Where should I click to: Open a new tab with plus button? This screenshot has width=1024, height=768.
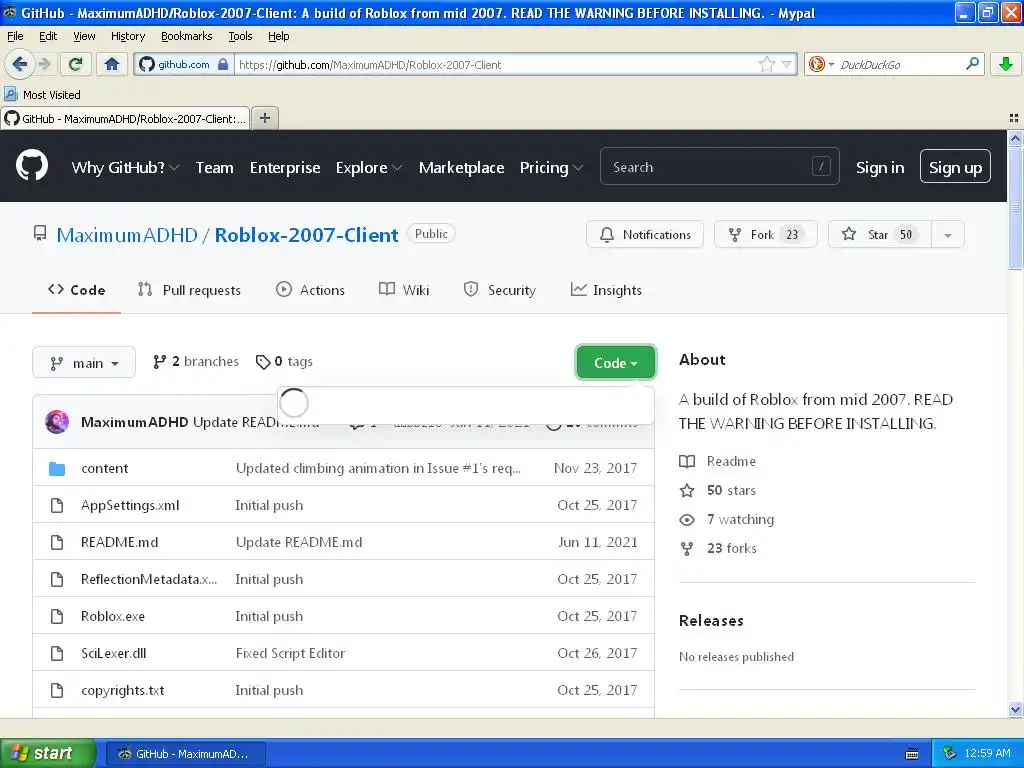click(x=264, y=118)
